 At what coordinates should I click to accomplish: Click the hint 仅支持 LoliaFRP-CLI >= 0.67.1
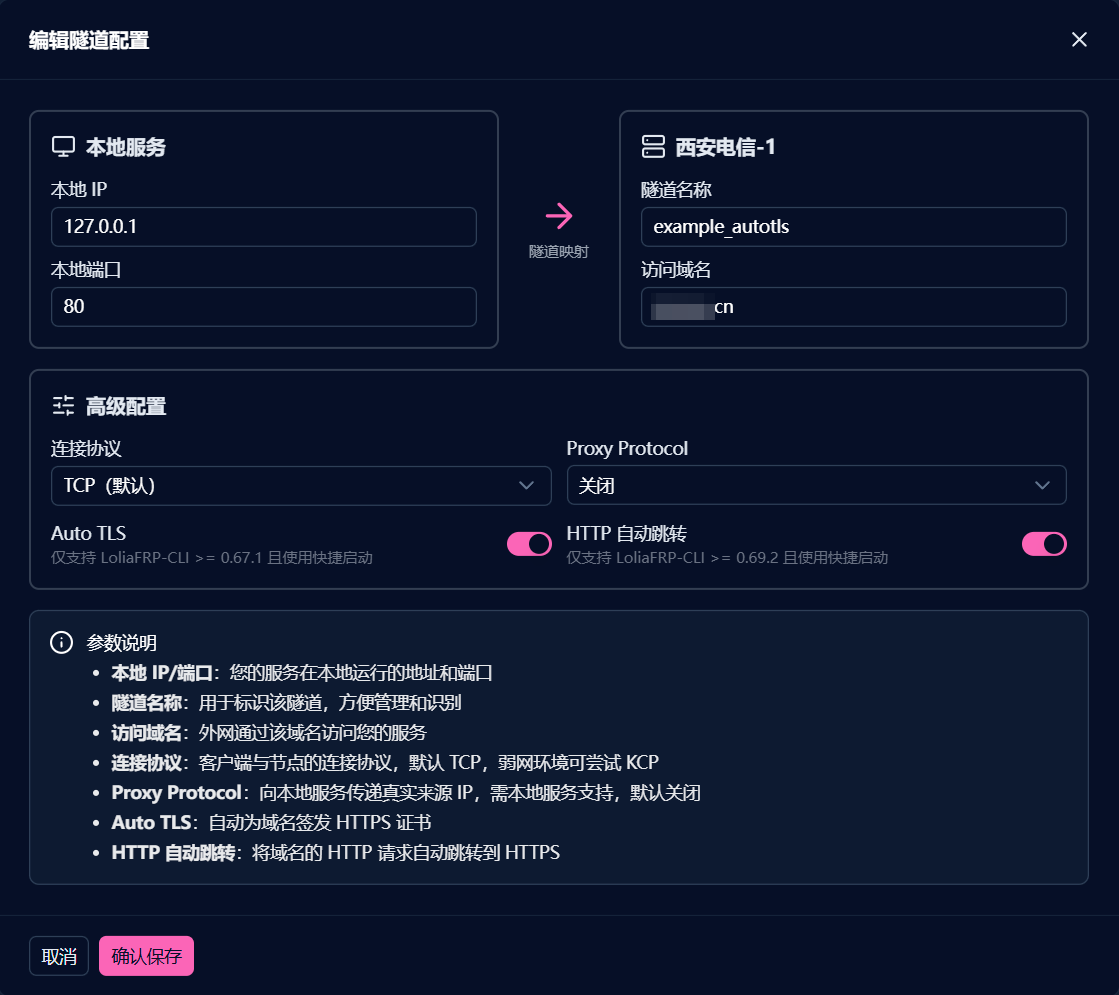tap(212, 557)
